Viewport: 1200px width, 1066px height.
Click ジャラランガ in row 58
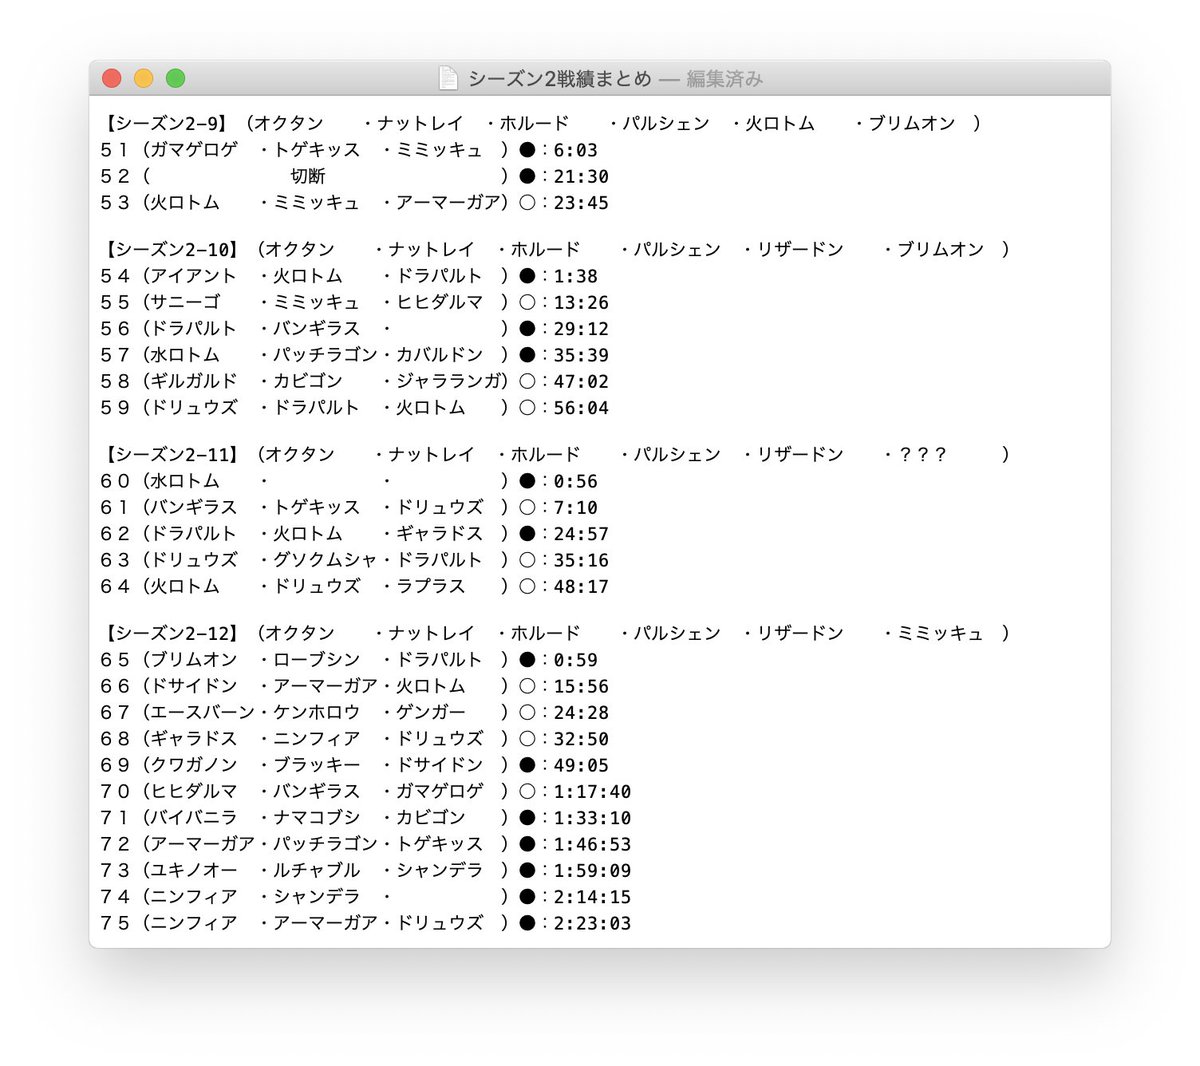(449, 381)
